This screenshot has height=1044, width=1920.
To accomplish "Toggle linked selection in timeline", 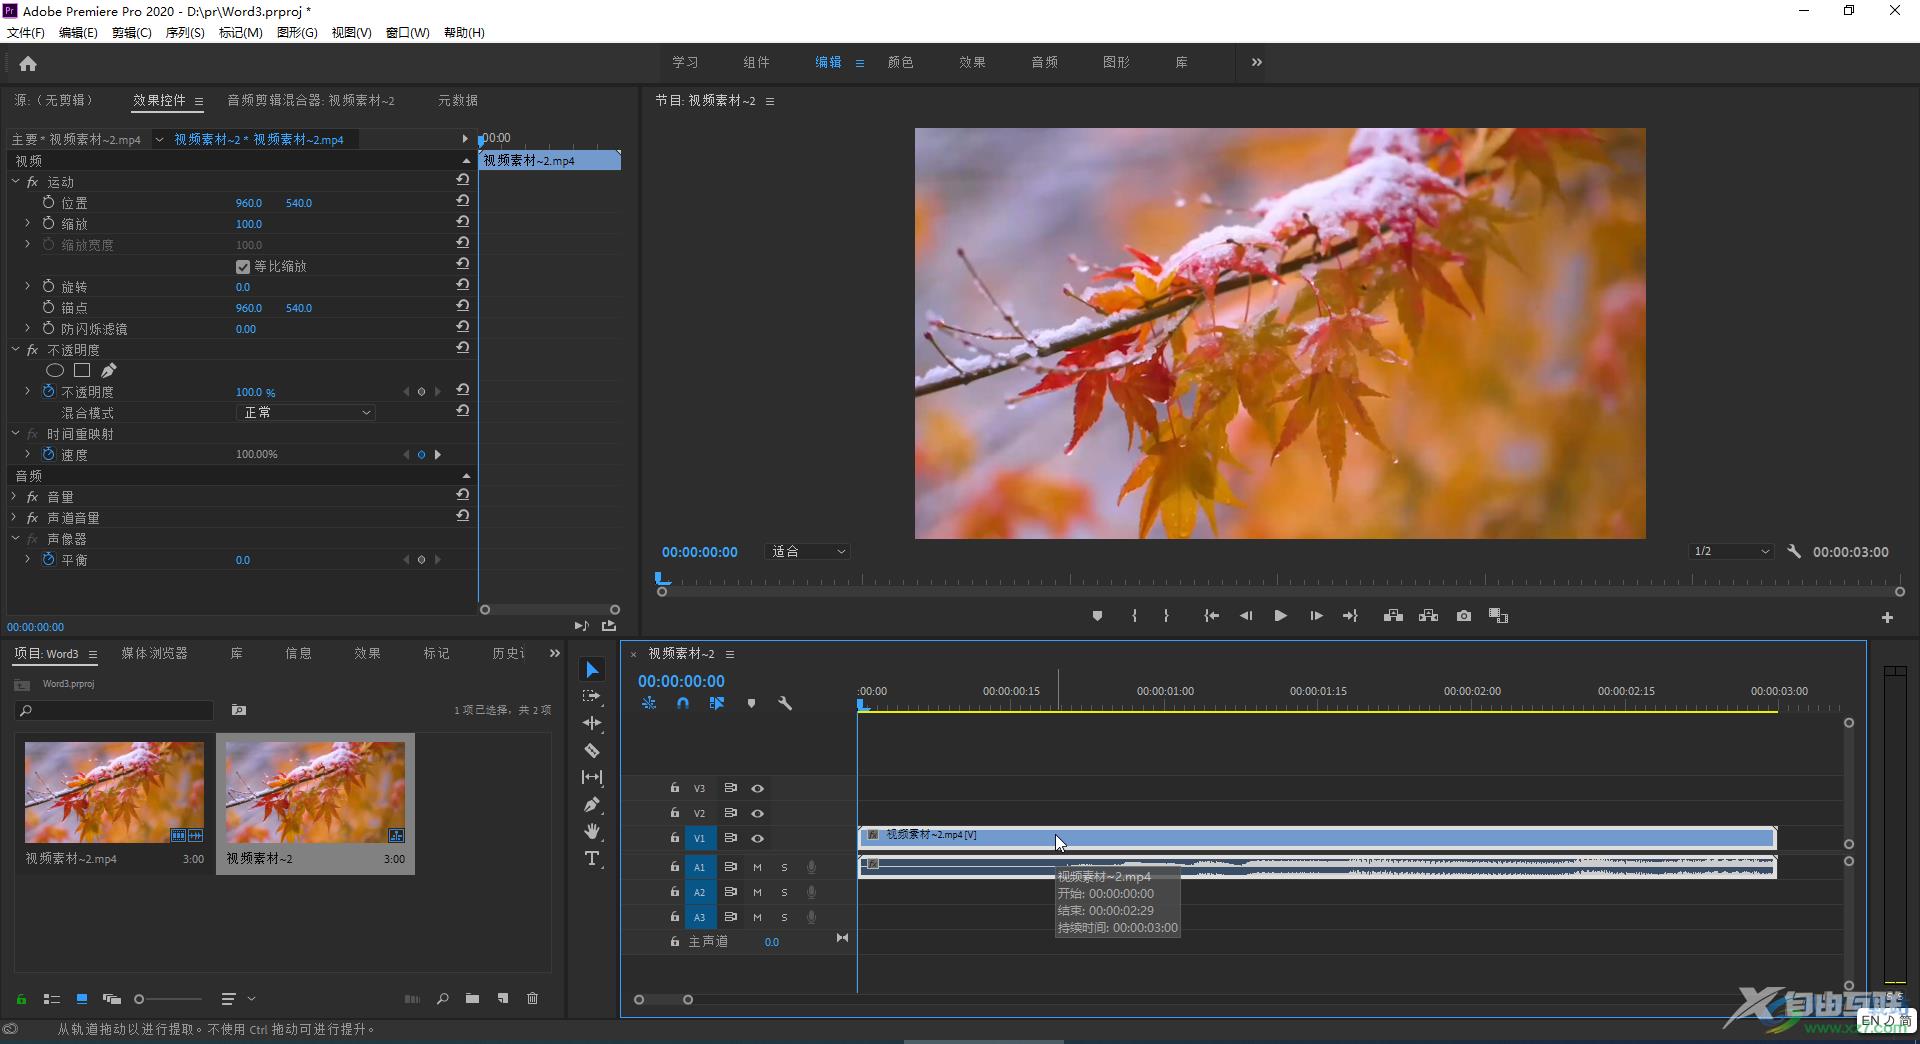I will coord(717,704).
